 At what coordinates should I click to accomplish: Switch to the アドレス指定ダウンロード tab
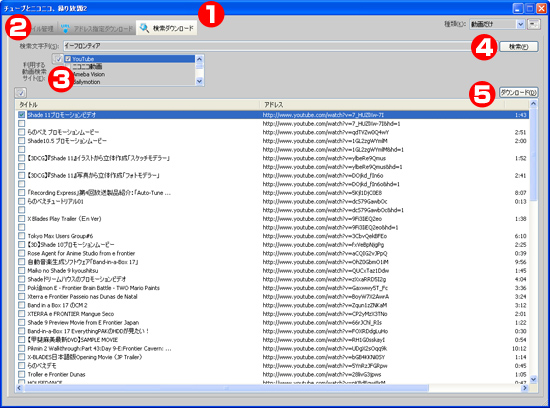pyautogui.click(x=97, y=28)
